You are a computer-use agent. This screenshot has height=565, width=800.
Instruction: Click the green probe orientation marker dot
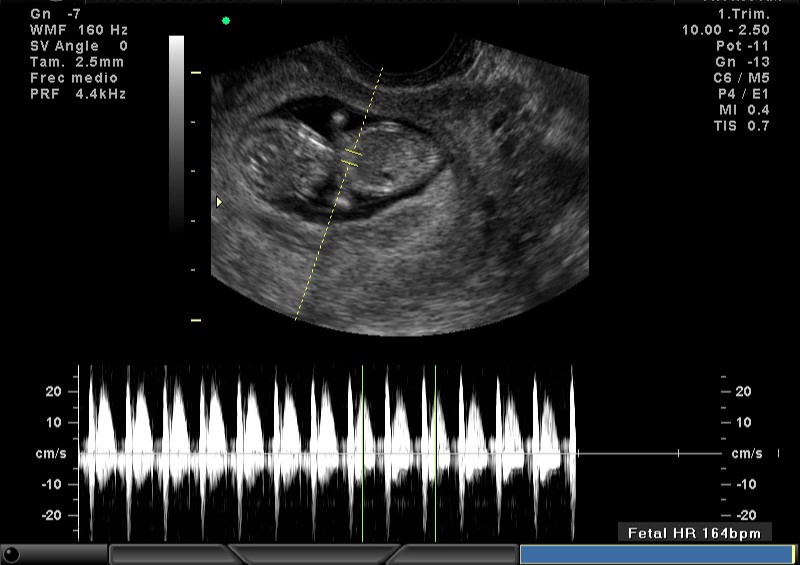coord(226,20)
